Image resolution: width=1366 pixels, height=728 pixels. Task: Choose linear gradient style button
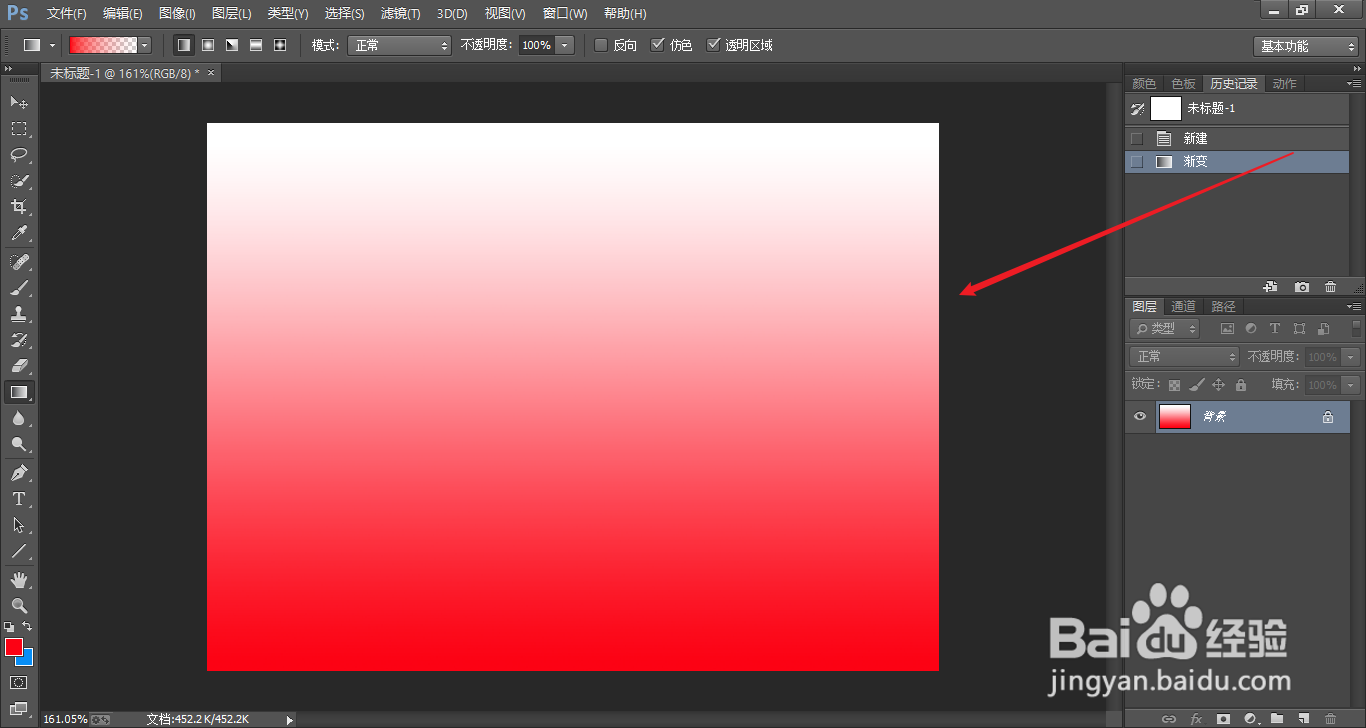[183, 45]
